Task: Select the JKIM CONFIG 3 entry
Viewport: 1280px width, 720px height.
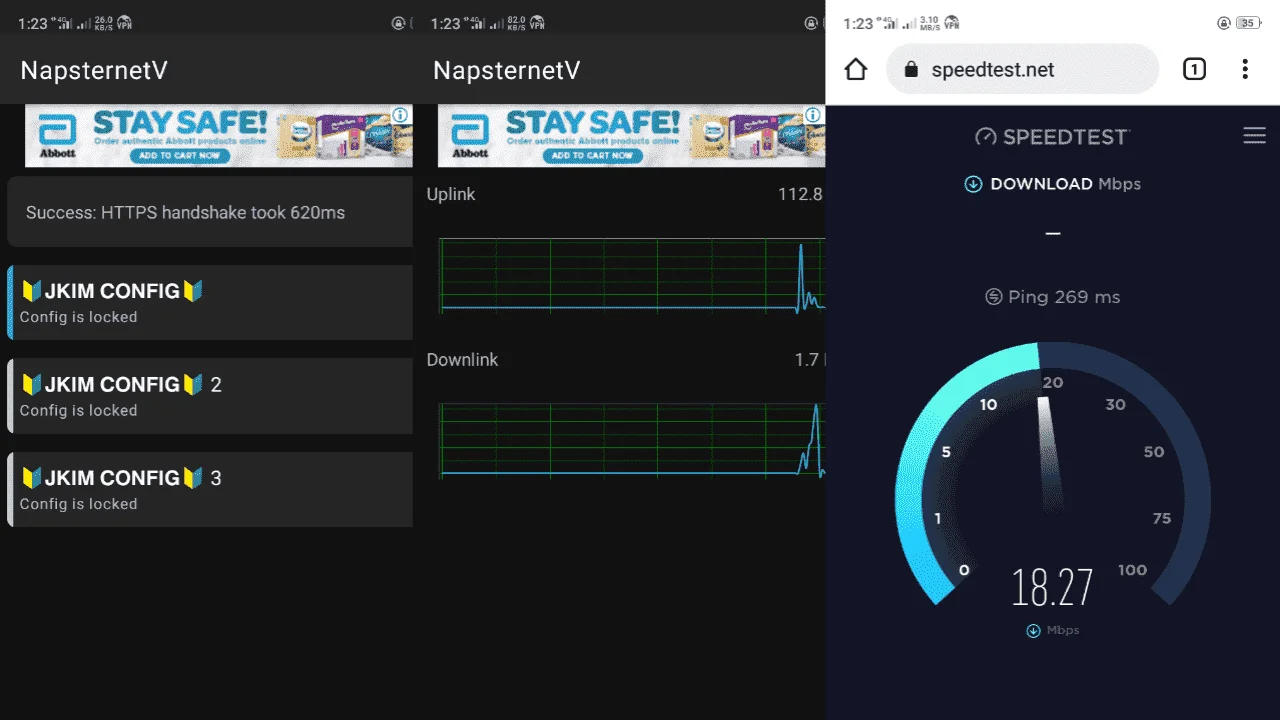Action: tap(210, 489)
